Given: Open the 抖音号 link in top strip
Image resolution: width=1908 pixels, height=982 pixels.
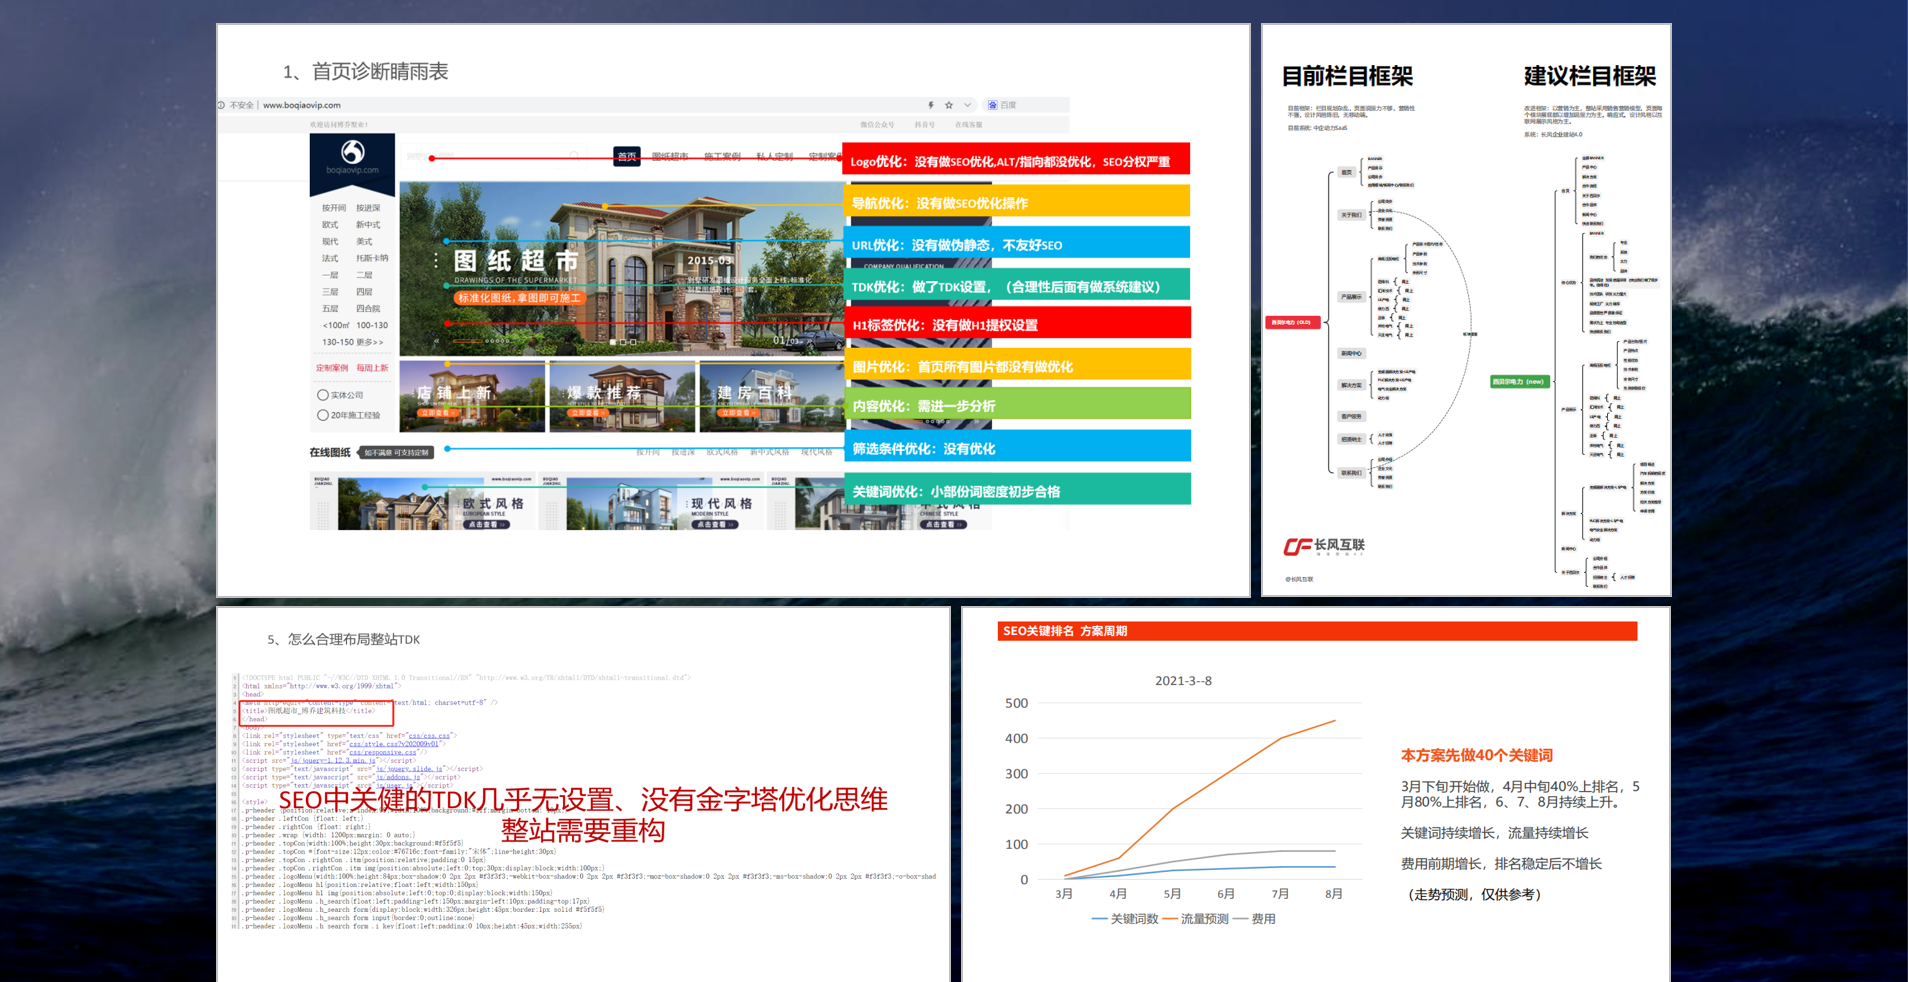Looking at the screenshot, I should coord(925,125).
